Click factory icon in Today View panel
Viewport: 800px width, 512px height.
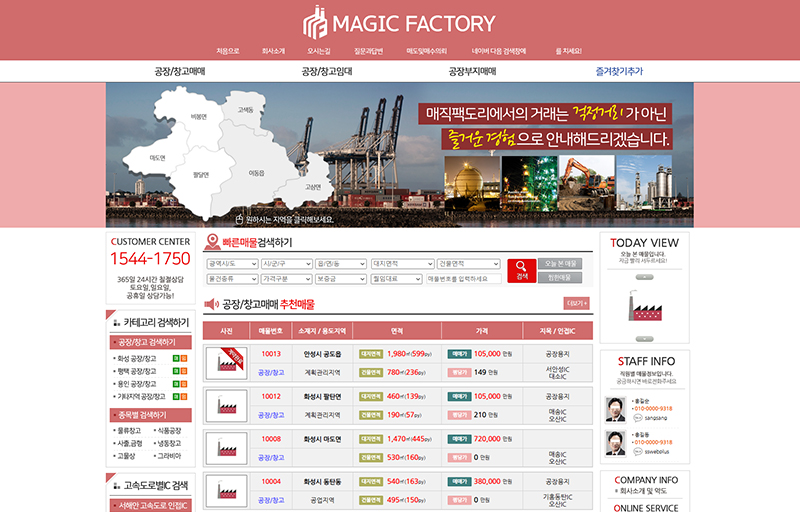645,306
